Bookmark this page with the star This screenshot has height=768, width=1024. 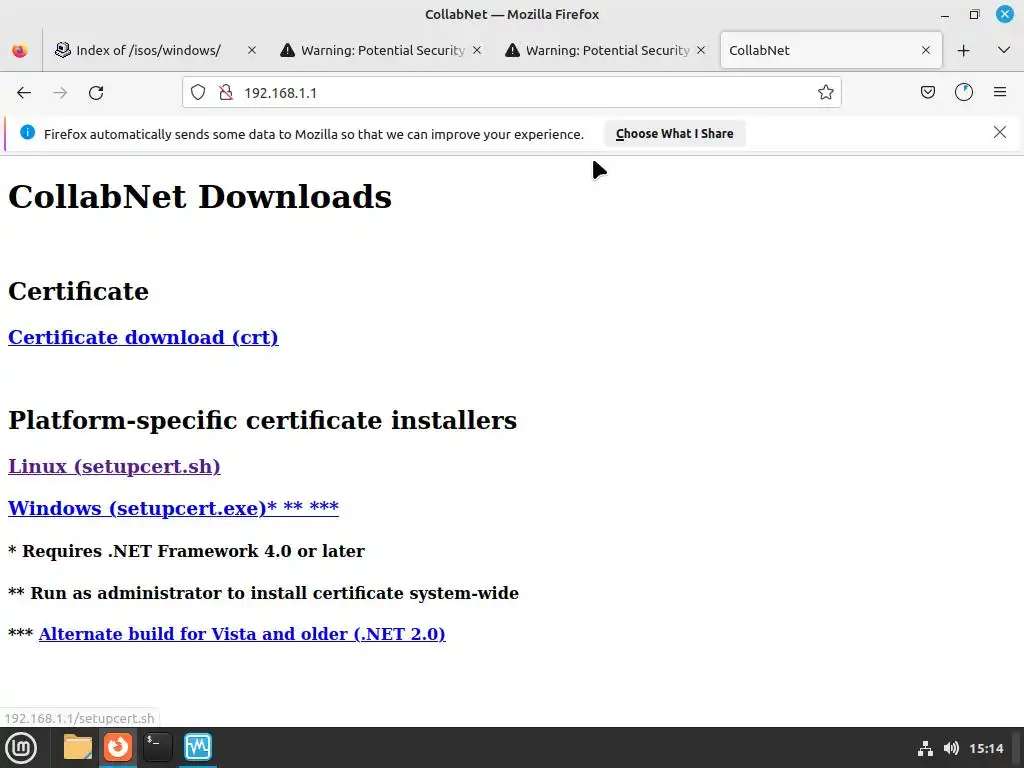point(825,93)
